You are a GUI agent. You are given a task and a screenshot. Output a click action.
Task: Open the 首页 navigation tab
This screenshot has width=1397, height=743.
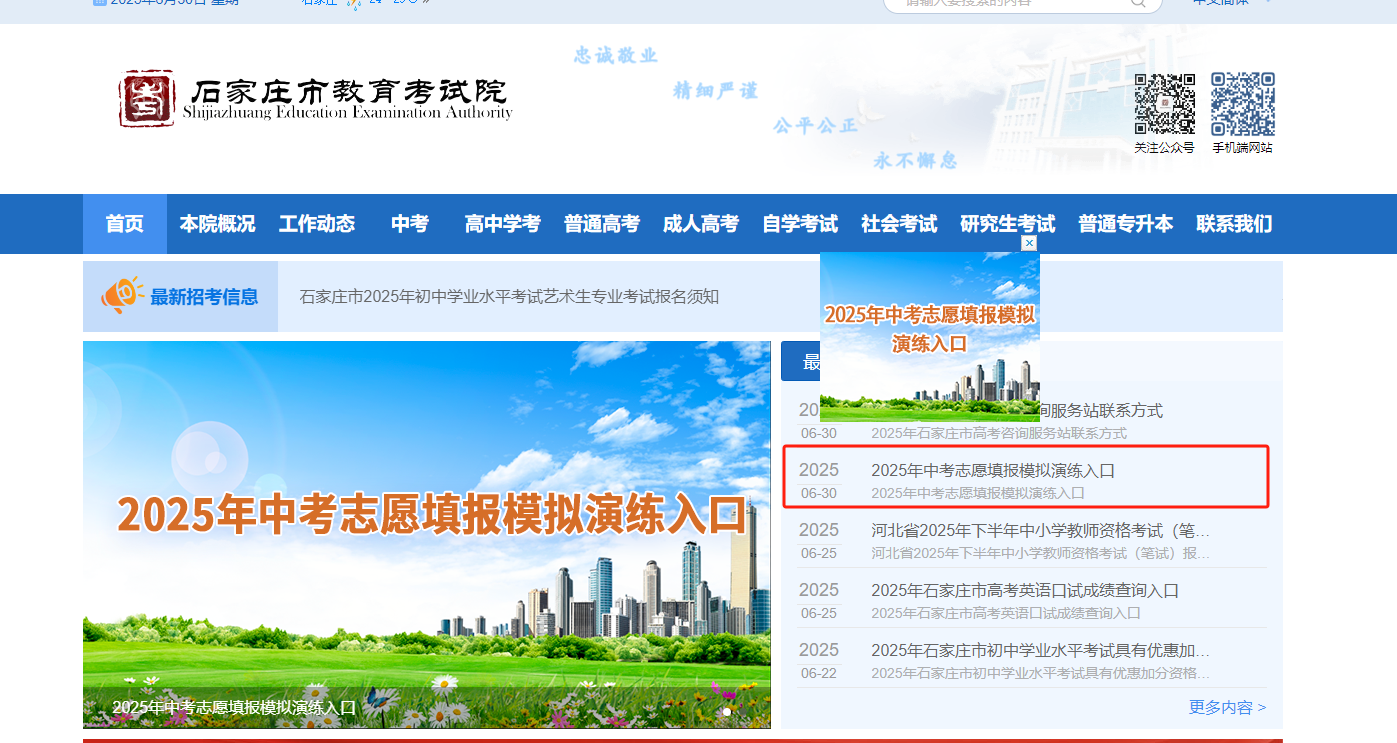pyautogui.click(x=125, y=224)
